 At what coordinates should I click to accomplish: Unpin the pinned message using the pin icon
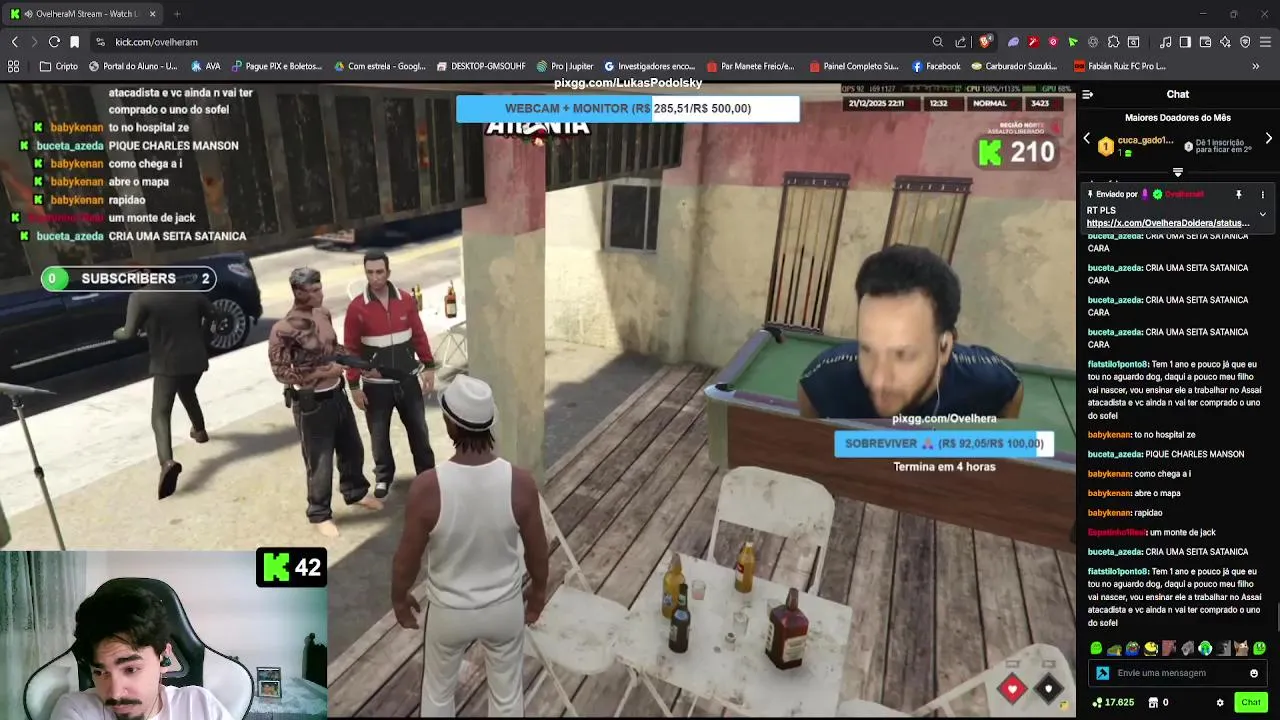[x=1238, y=194]
